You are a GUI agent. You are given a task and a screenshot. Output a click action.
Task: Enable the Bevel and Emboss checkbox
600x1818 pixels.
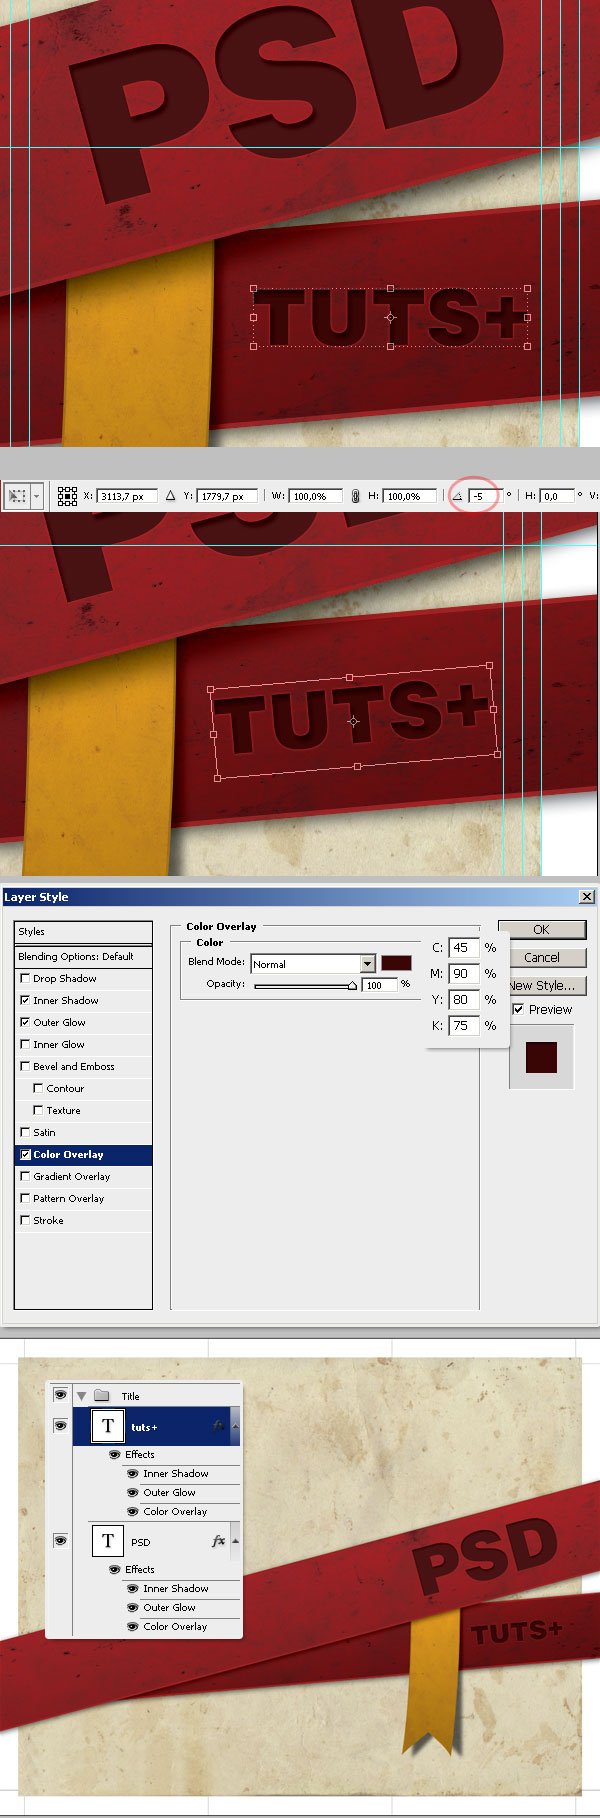coord(25,1066)
